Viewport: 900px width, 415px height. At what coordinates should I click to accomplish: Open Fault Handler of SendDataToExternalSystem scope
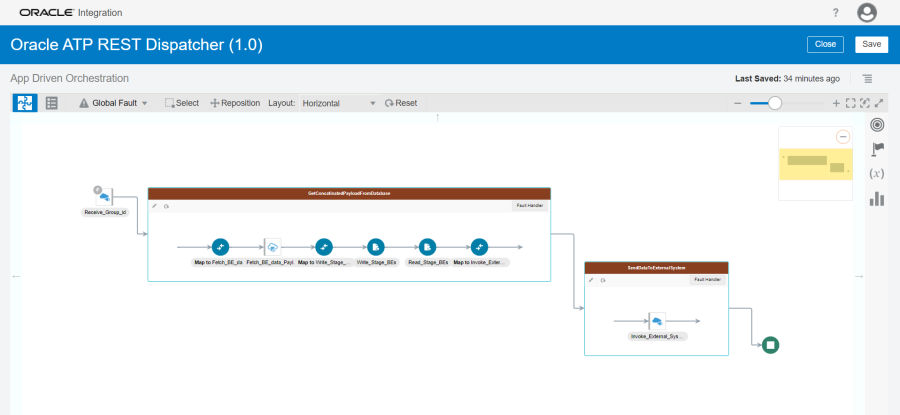point(707,280)
